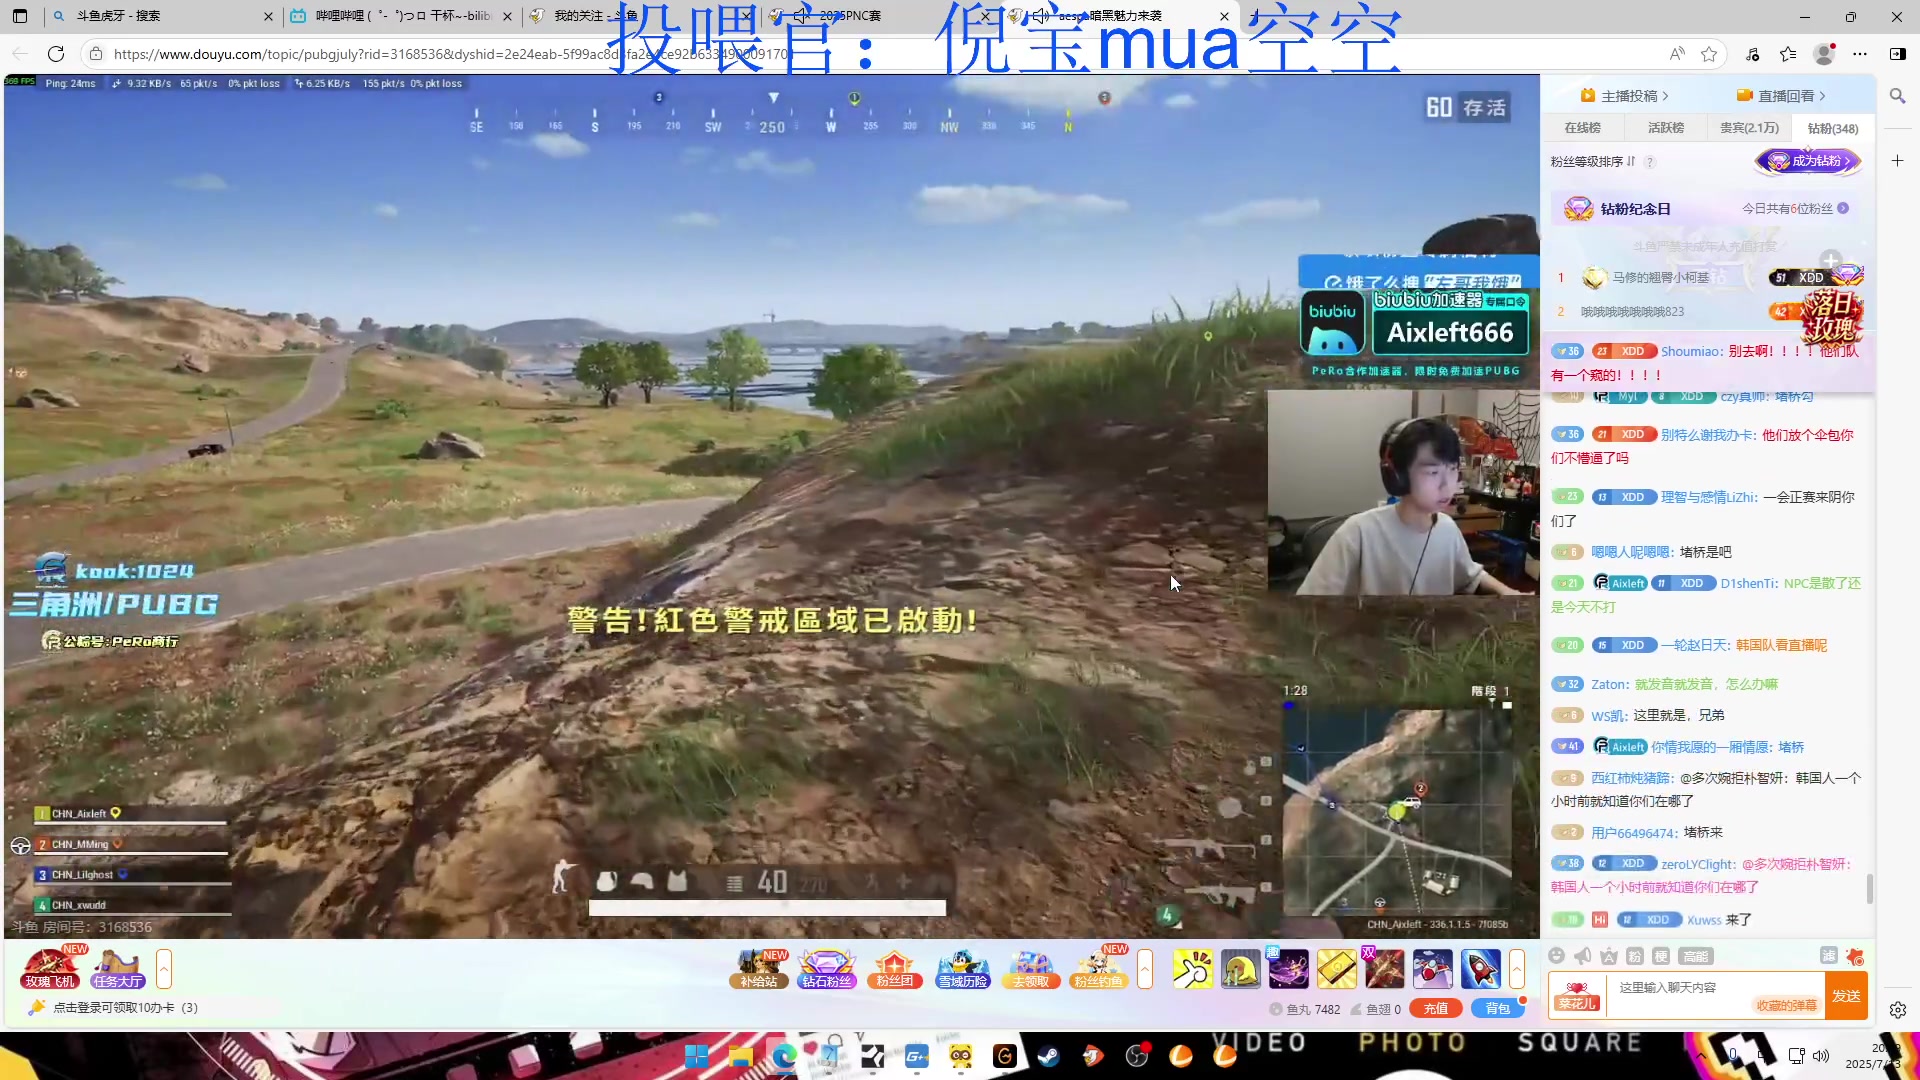The height and width of the screenshot is (1080, 1920).
Task: Click the 粉 fan badge chat icon
Action: 1635,956
